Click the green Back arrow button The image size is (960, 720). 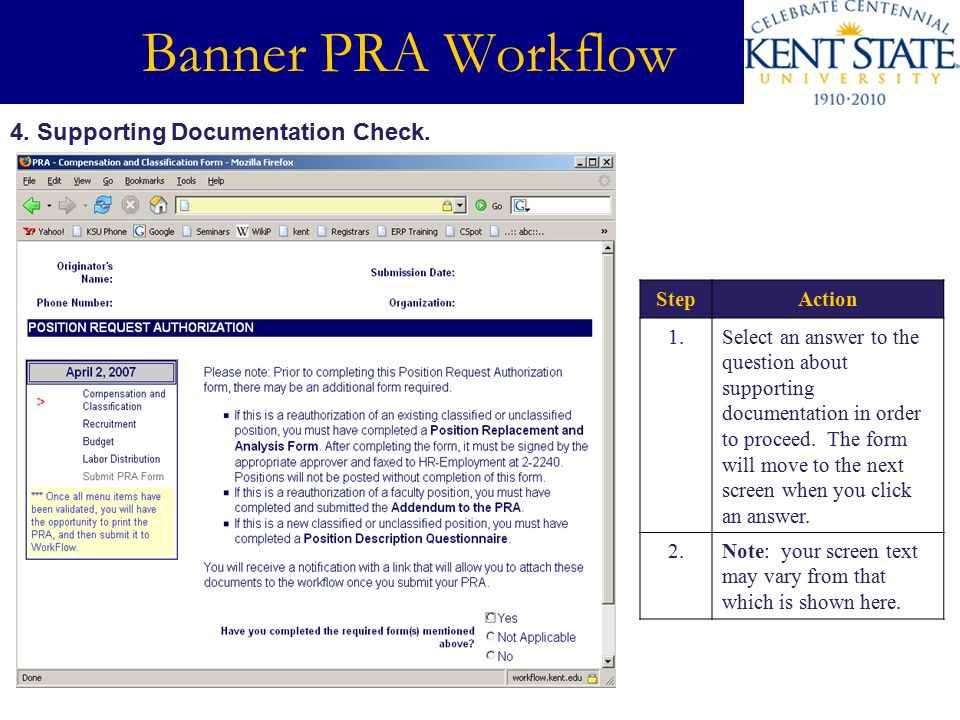click(31, 206)
